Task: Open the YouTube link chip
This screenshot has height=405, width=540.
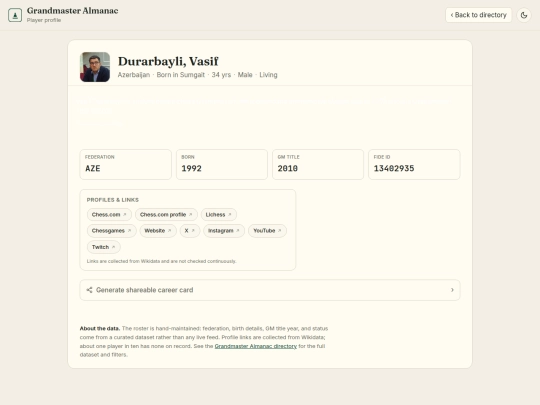Action: click(x=267, y=231)
